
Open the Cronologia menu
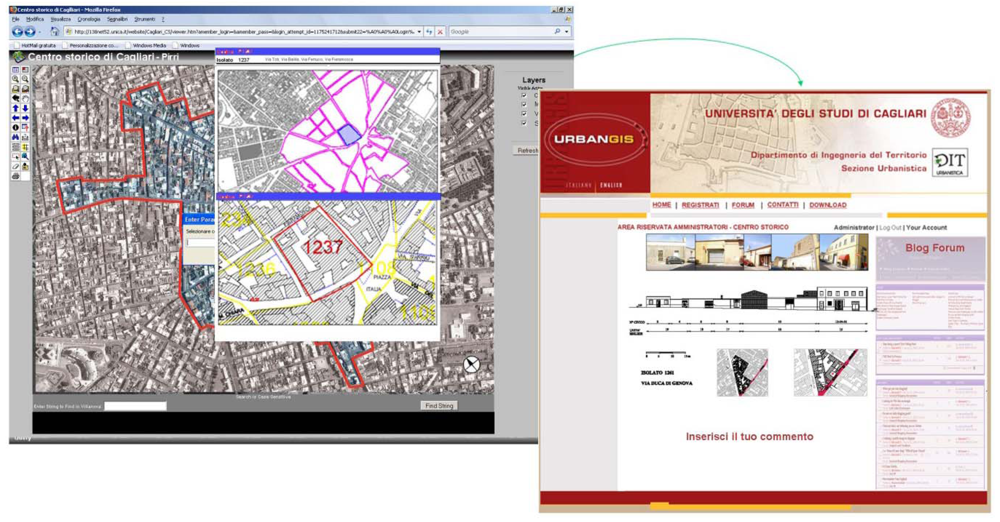click(89, 20)
